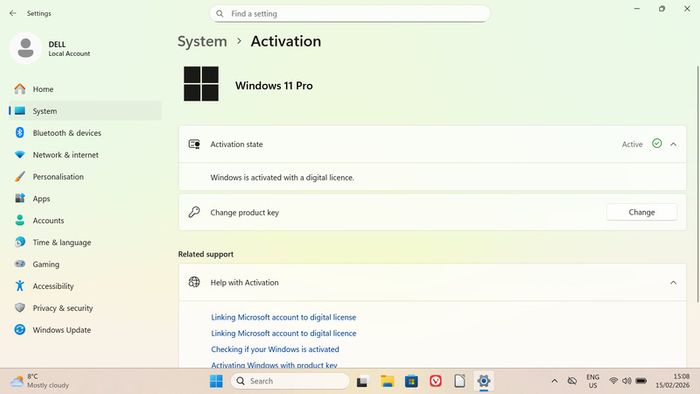
Task: Click the Wi-Fi tray icon
Action: 613,381
